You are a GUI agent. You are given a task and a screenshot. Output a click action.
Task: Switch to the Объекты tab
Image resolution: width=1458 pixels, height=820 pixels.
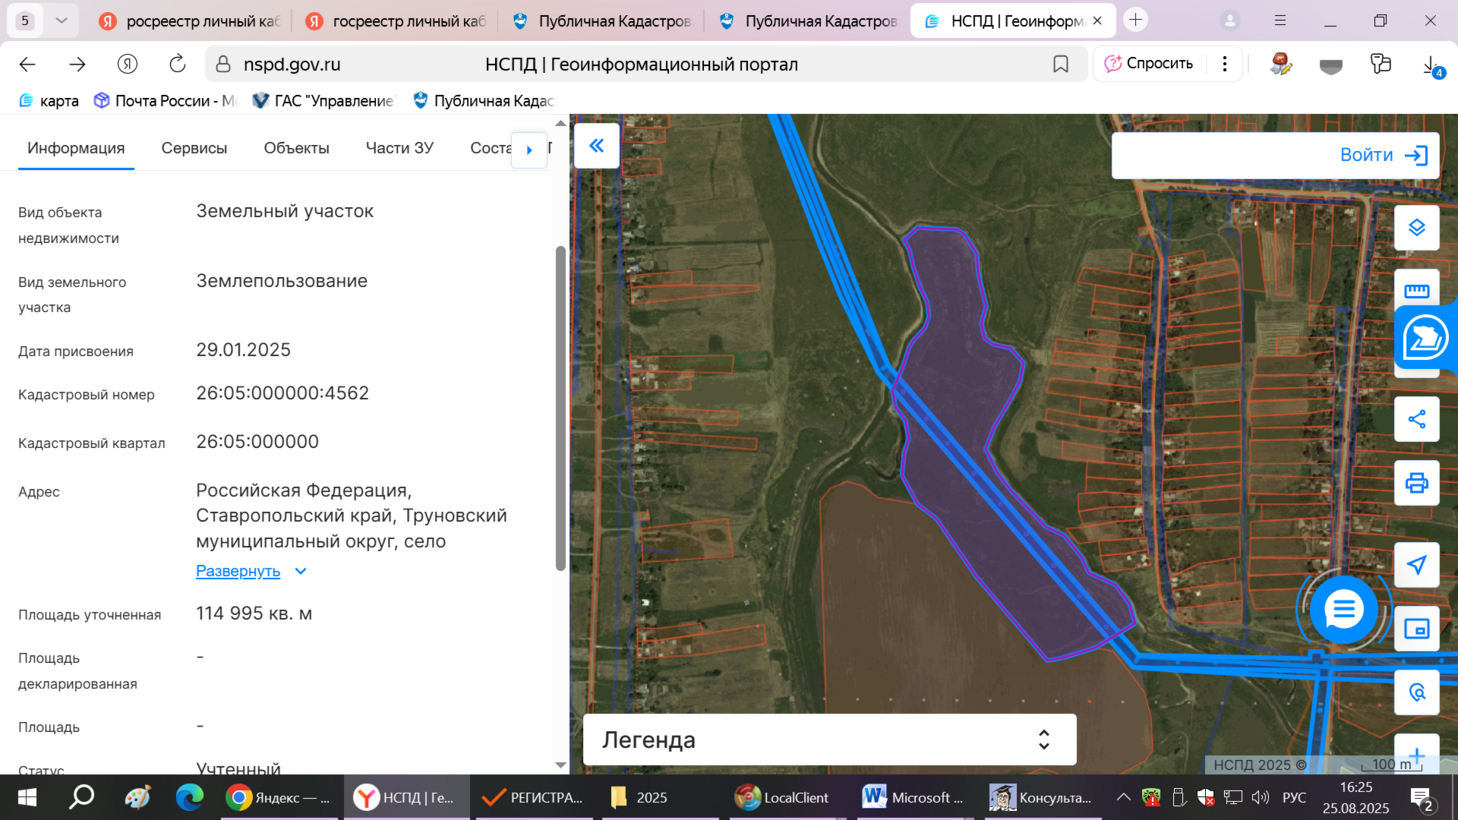pyautogui.click(x=296, y=148)
